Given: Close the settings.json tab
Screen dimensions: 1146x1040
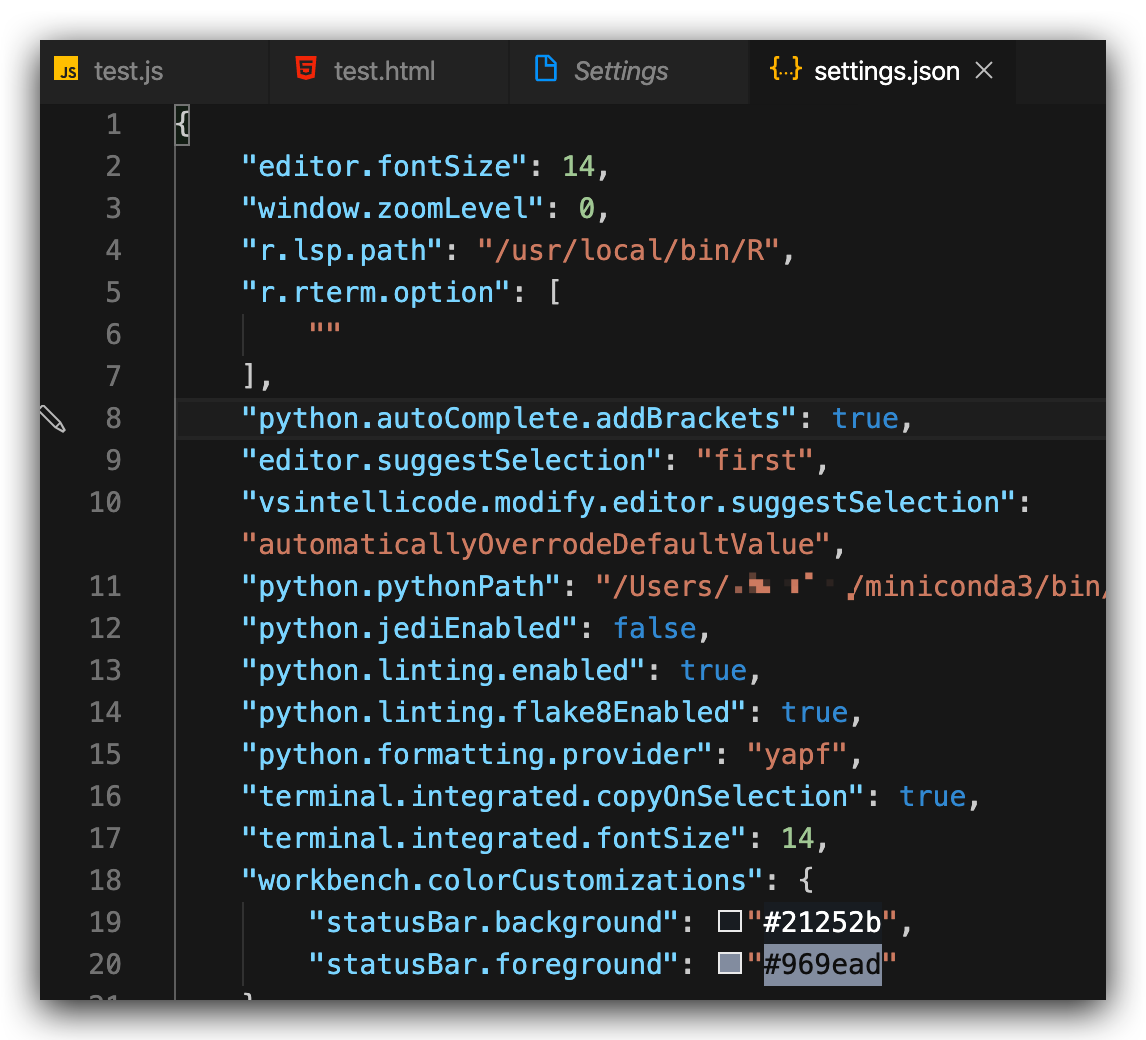Looking at the screenshot, I should 984,71.
